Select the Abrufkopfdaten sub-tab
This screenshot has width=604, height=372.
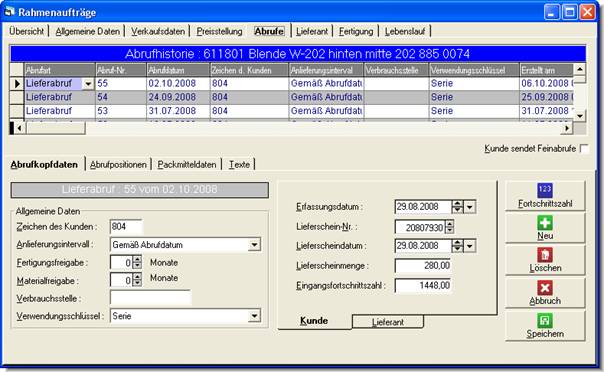click(44, 165)
